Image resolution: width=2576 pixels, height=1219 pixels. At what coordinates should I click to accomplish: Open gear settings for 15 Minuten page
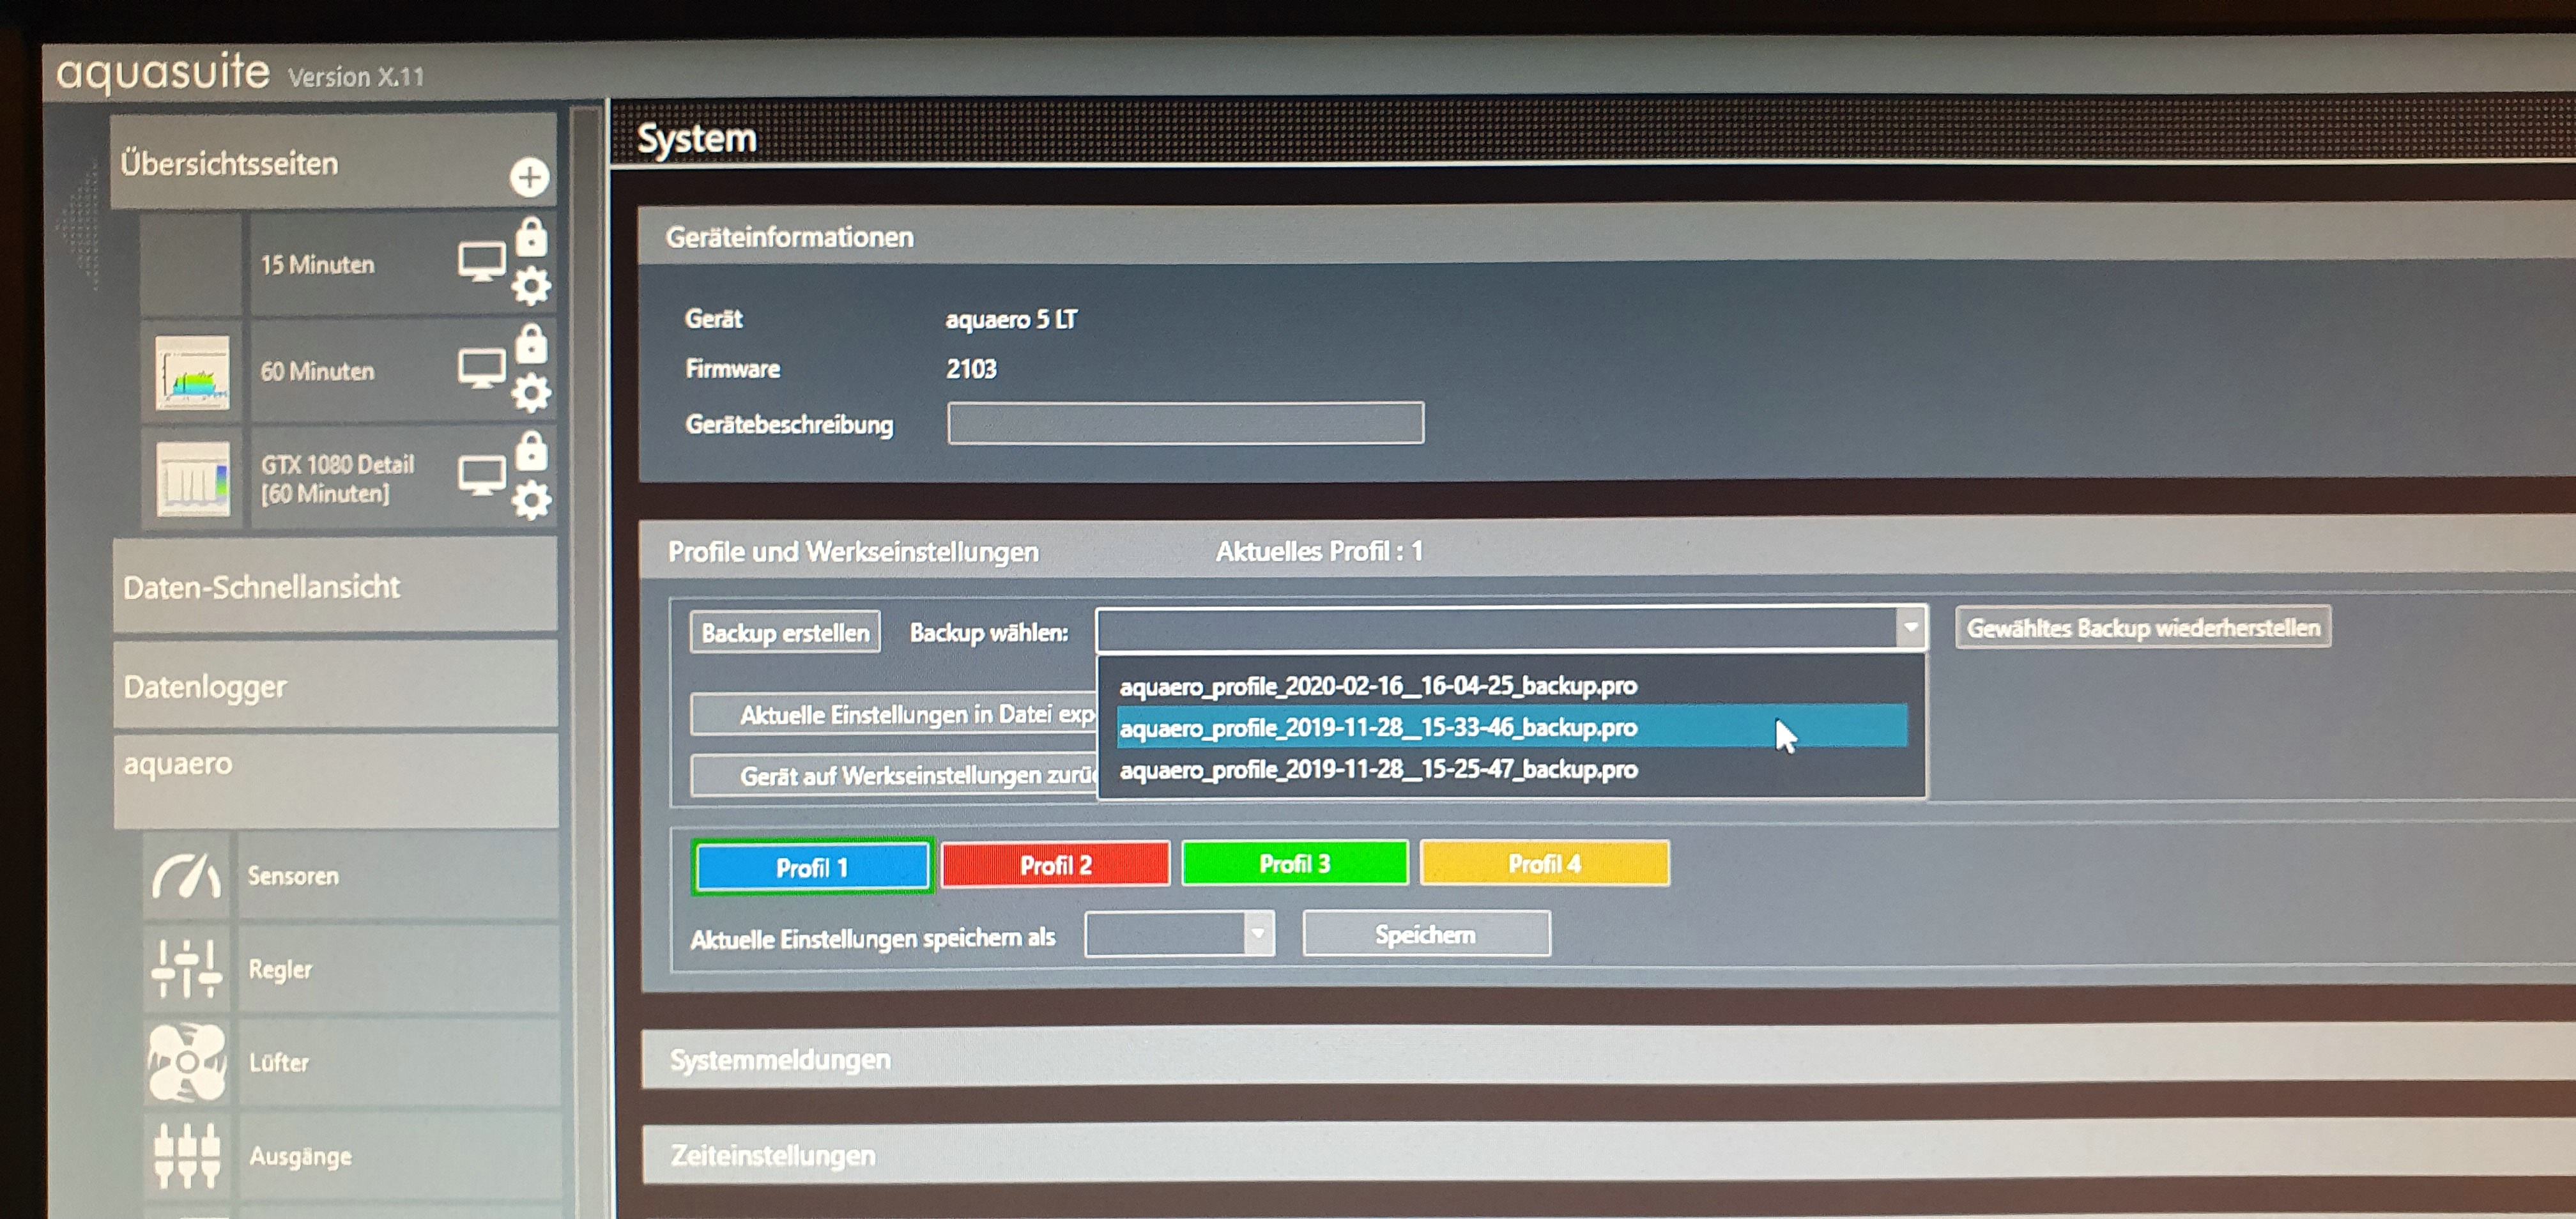(x=531, y=286)
